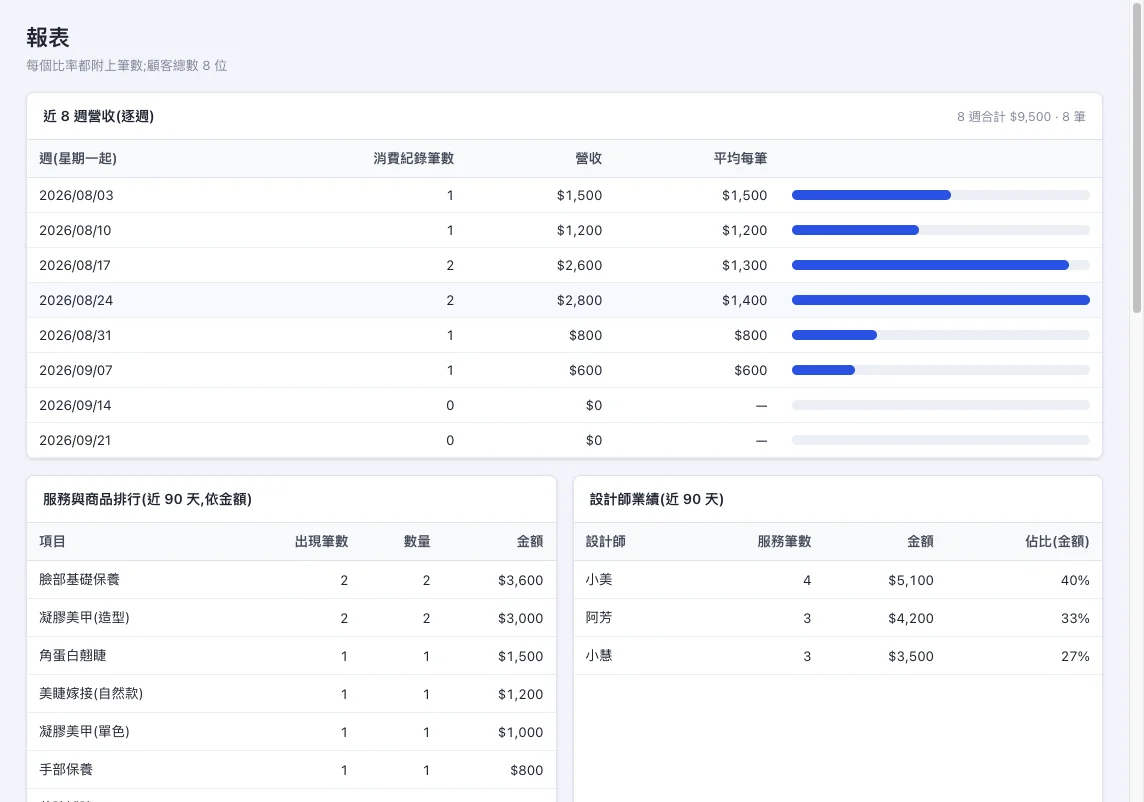Select the 凝膠美甲(單色) item row
This screenshot has height=802, width=1144.
click(x=291, y=731)
